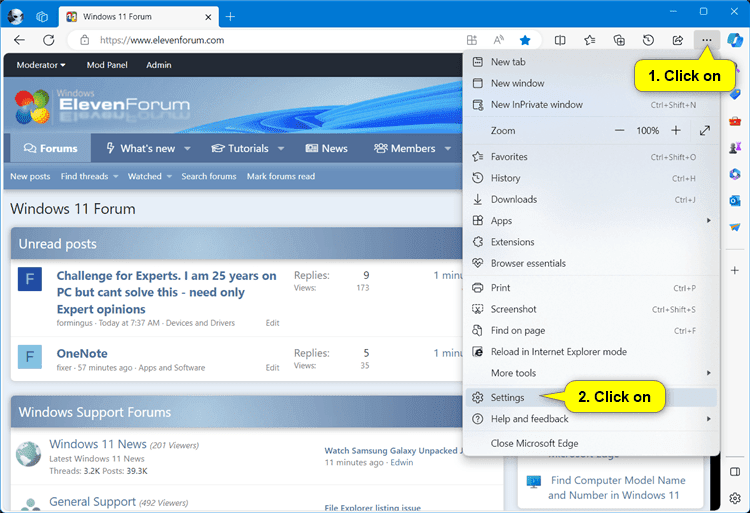Expand the Apps submenu
Image resolution: width=750 pixels, height=513 pixels.
click(591, 220)
